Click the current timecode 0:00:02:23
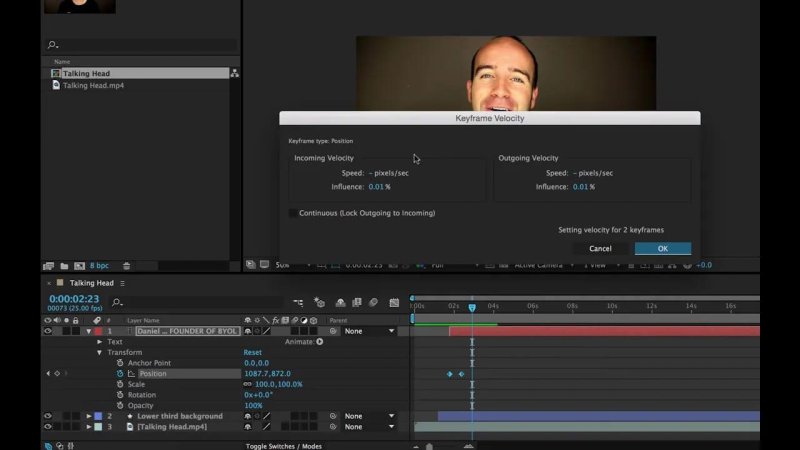Screen dimensions: 800x450 click(74, 299)
